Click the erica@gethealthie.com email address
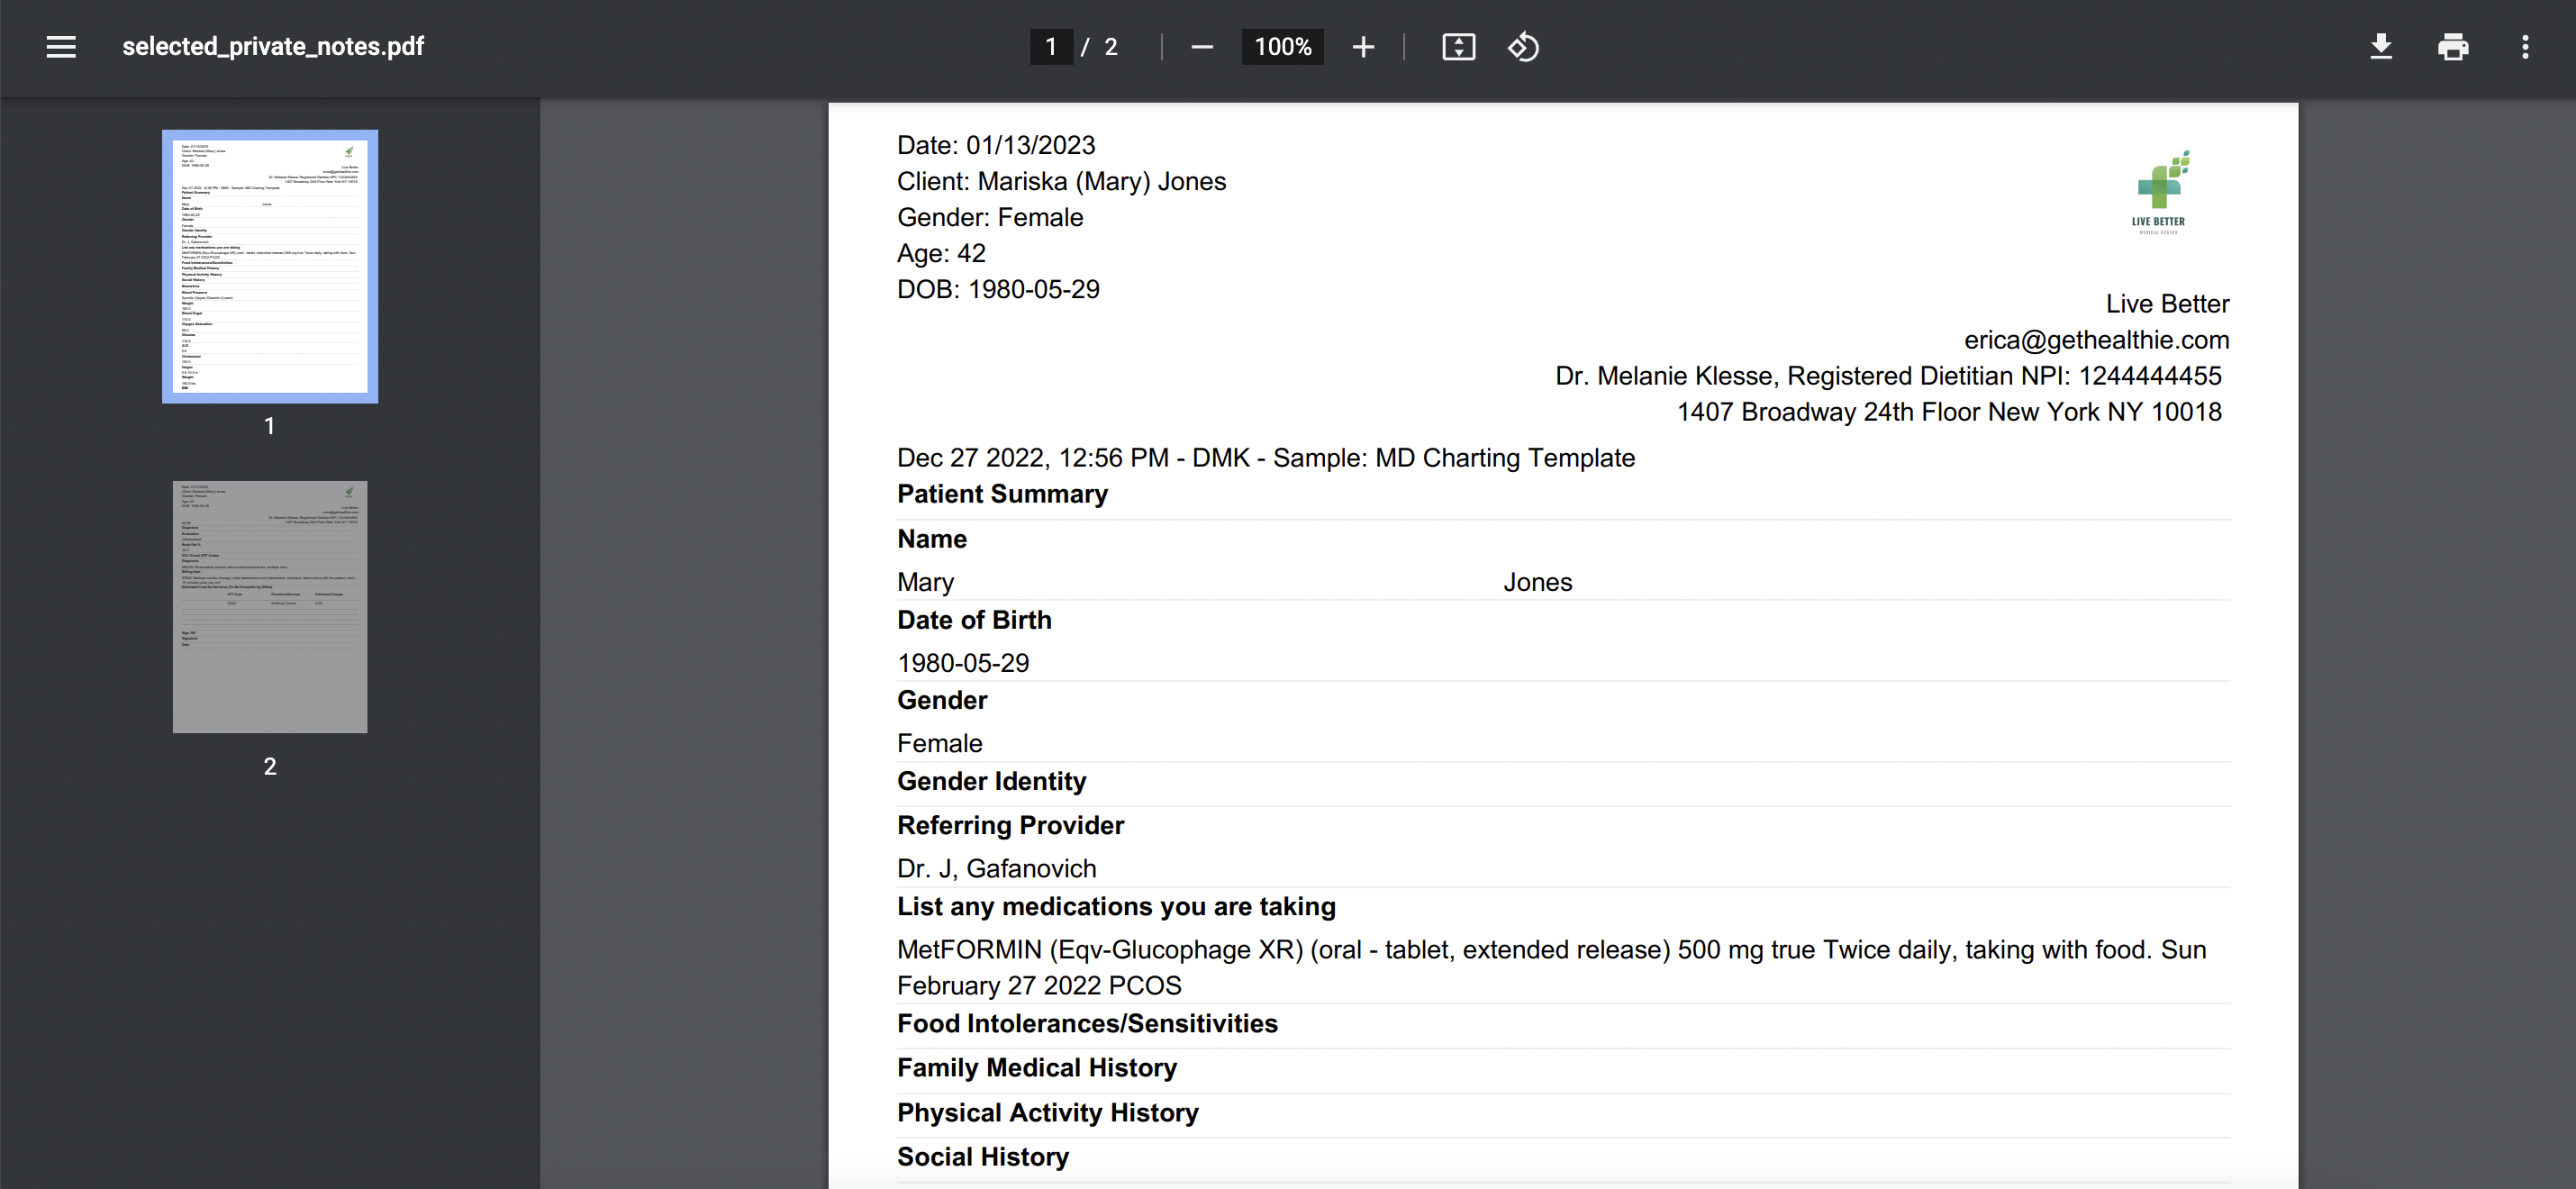The image size is (2576, 1189). [x=2096, y=340]
